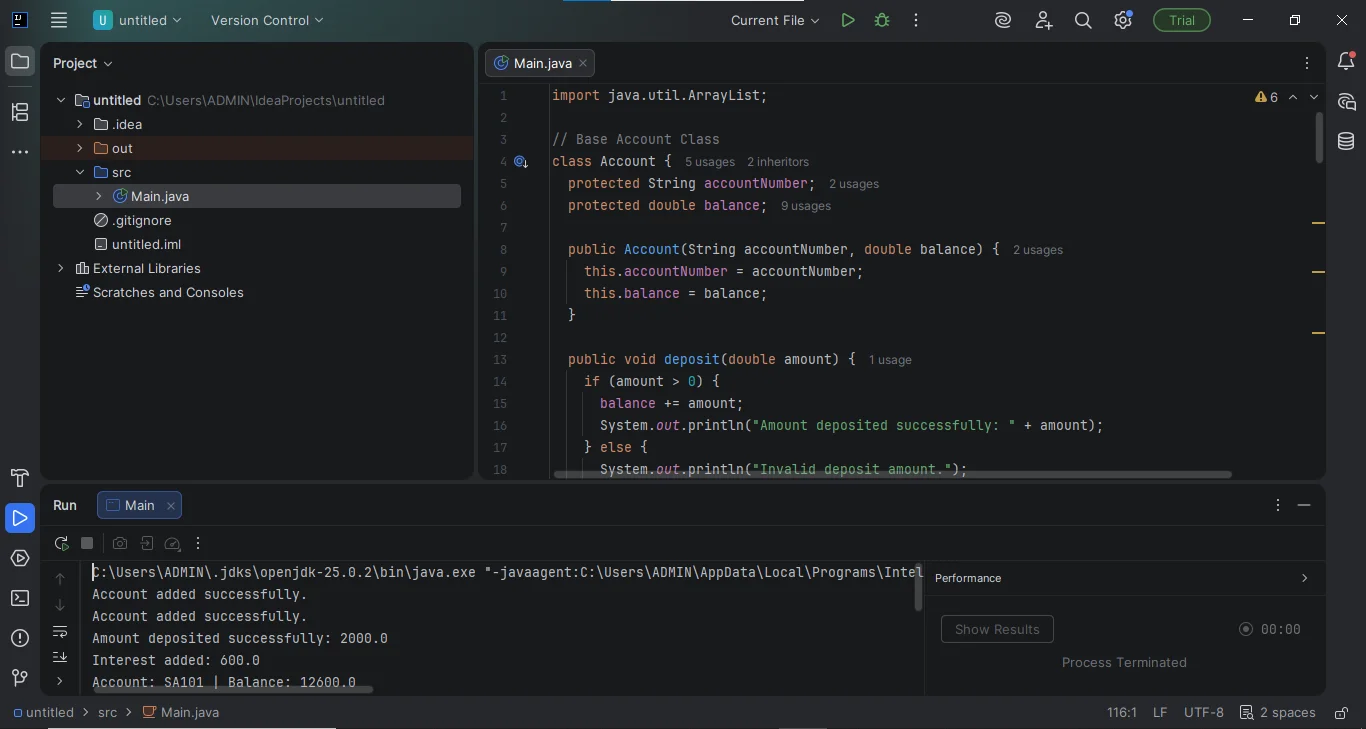Open the Current File run configuration dropdown
This screenshot has height=729, width=1366.
pos(775,20)
